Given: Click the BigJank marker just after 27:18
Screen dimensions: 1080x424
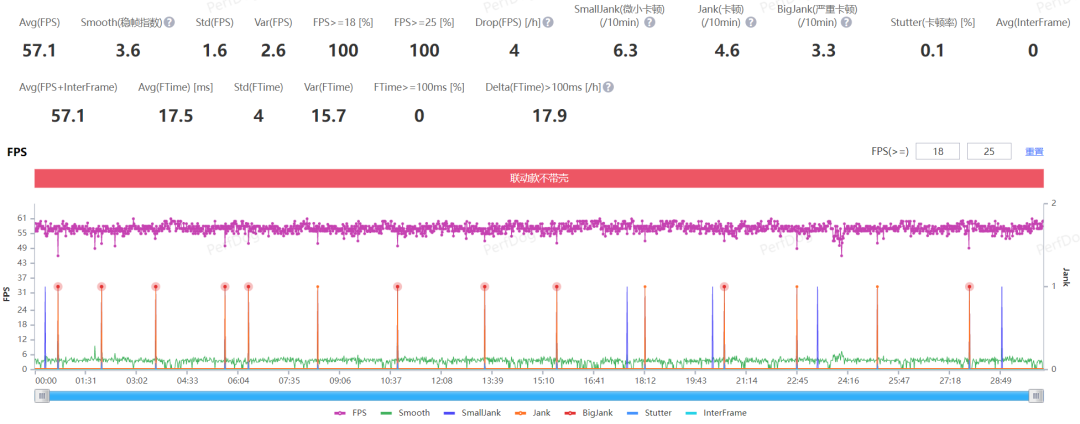Looking at the screenshot, I should pyautogui.click(x=969, y=286).
